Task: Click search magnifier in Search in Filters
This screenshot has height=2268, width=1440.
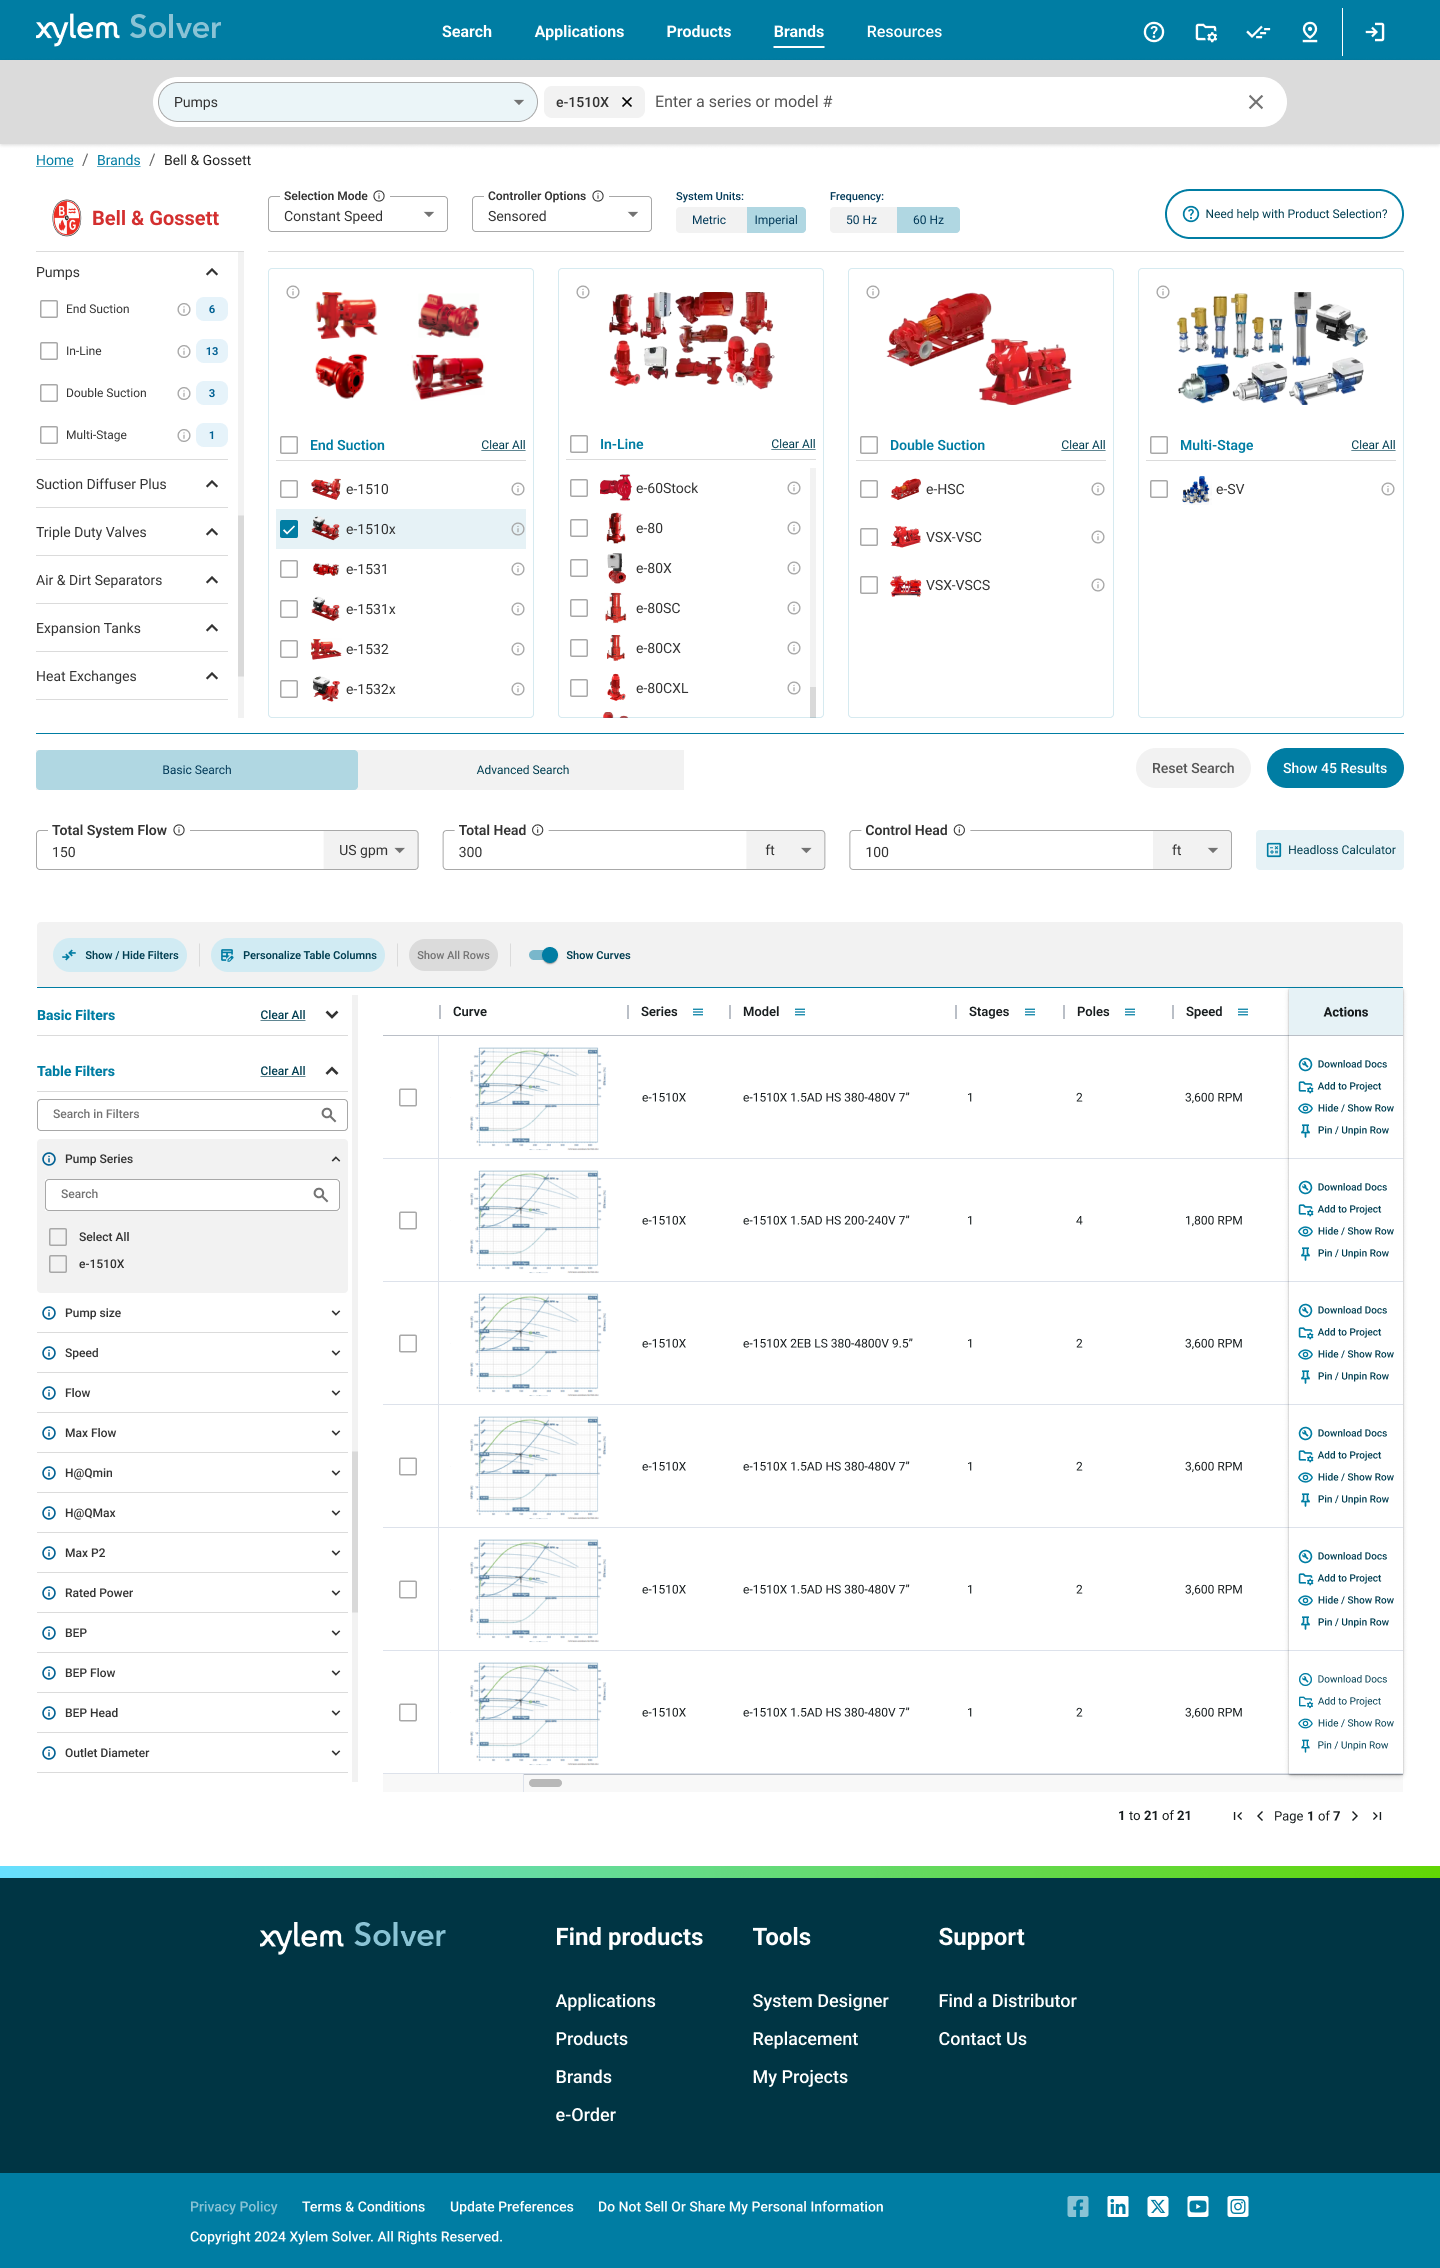Action: 328,1114
